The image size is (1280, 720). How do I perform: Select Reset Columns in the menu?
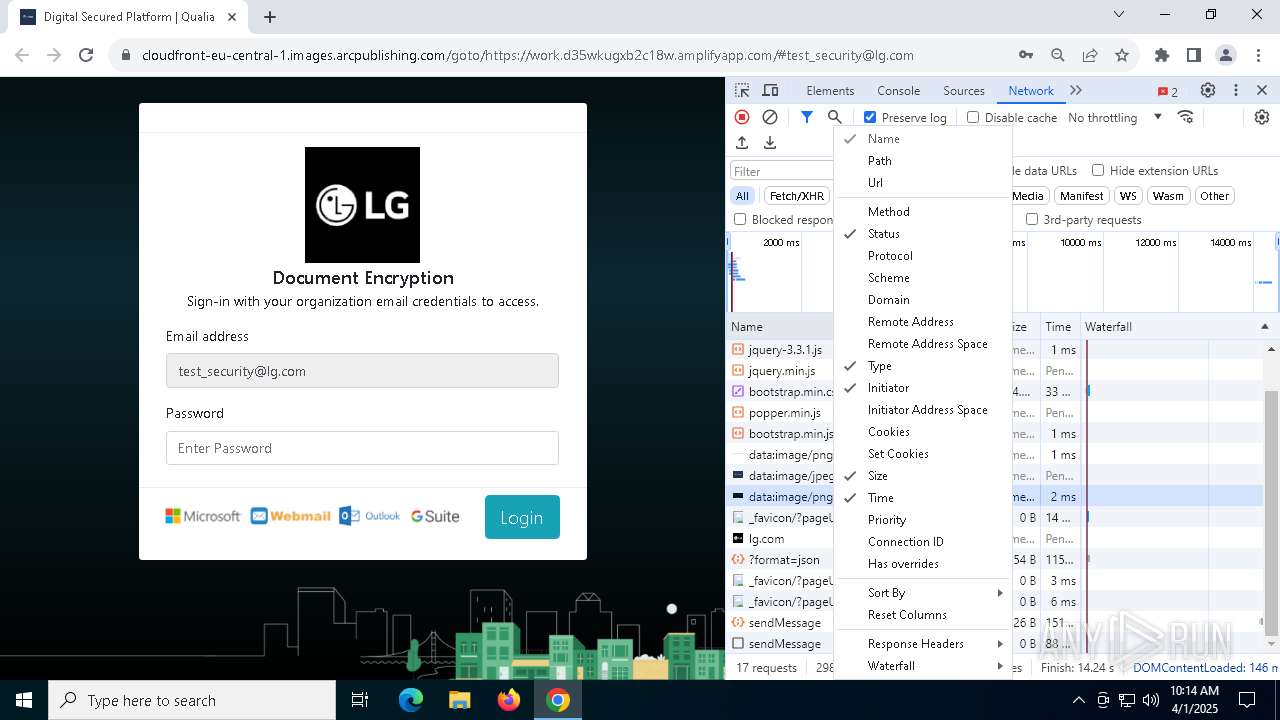(922, 615)
